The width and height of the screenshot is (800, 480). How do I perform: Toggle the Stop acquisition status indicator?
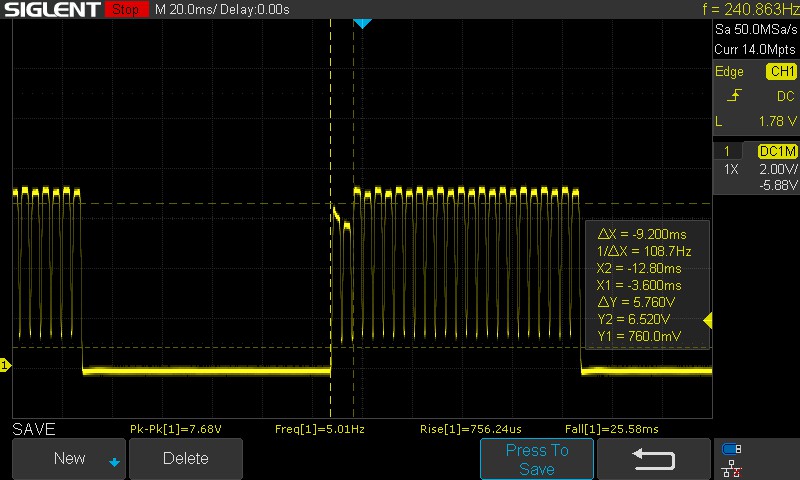click(125, 9)
